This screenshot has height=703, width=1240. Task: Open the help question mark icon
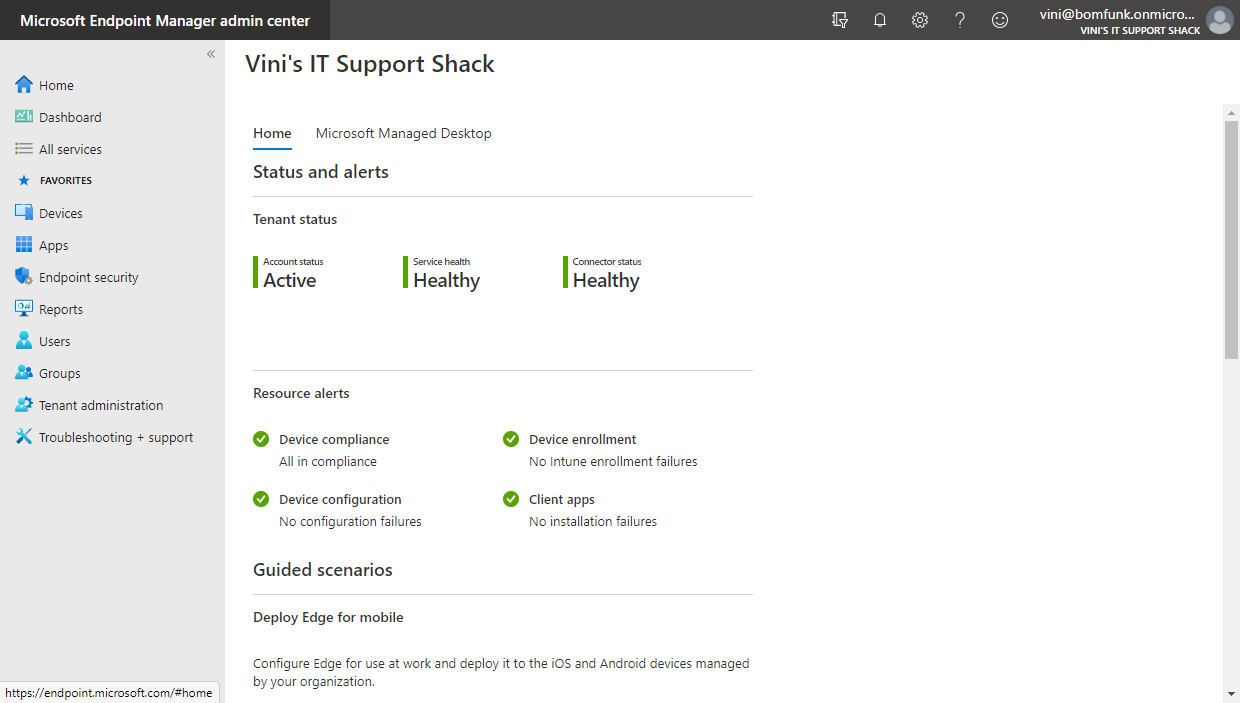[x=960, y=20]
